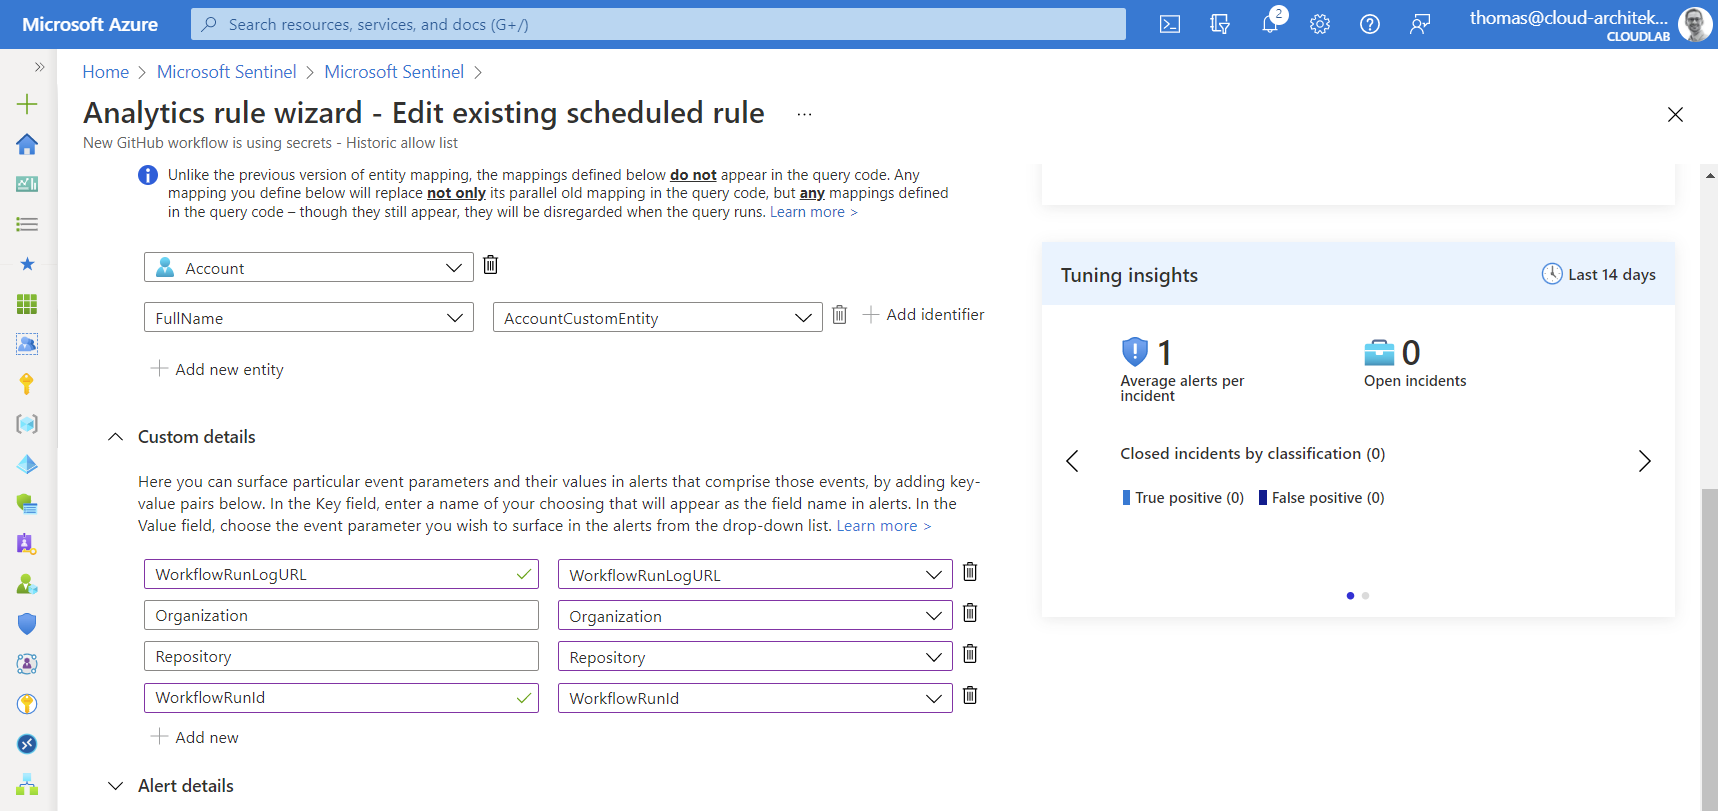
Task: Open Learn more link under Custom details
Action: (x=883, y=526)
